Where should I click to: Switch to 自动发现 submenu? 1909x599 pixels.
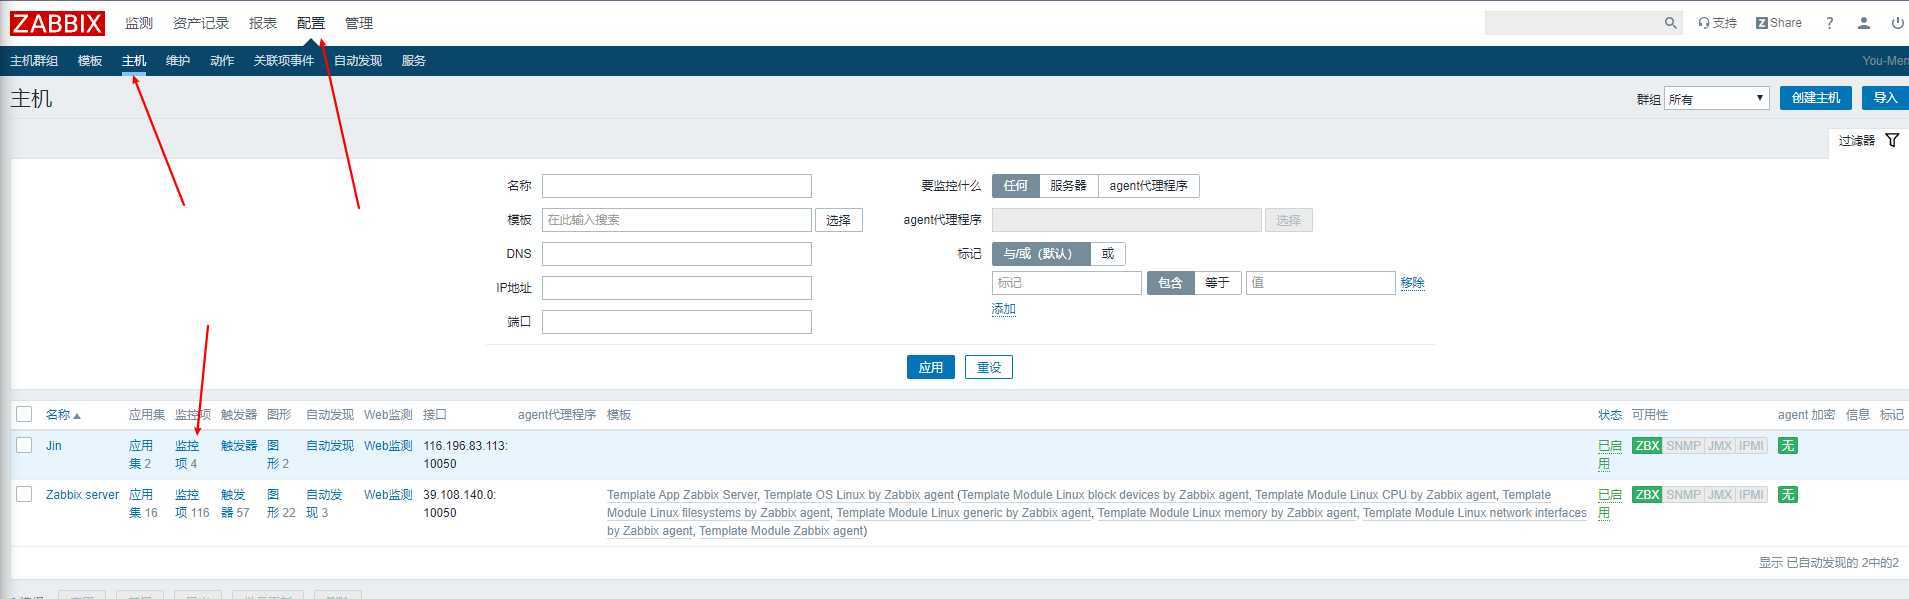[358, 61]
